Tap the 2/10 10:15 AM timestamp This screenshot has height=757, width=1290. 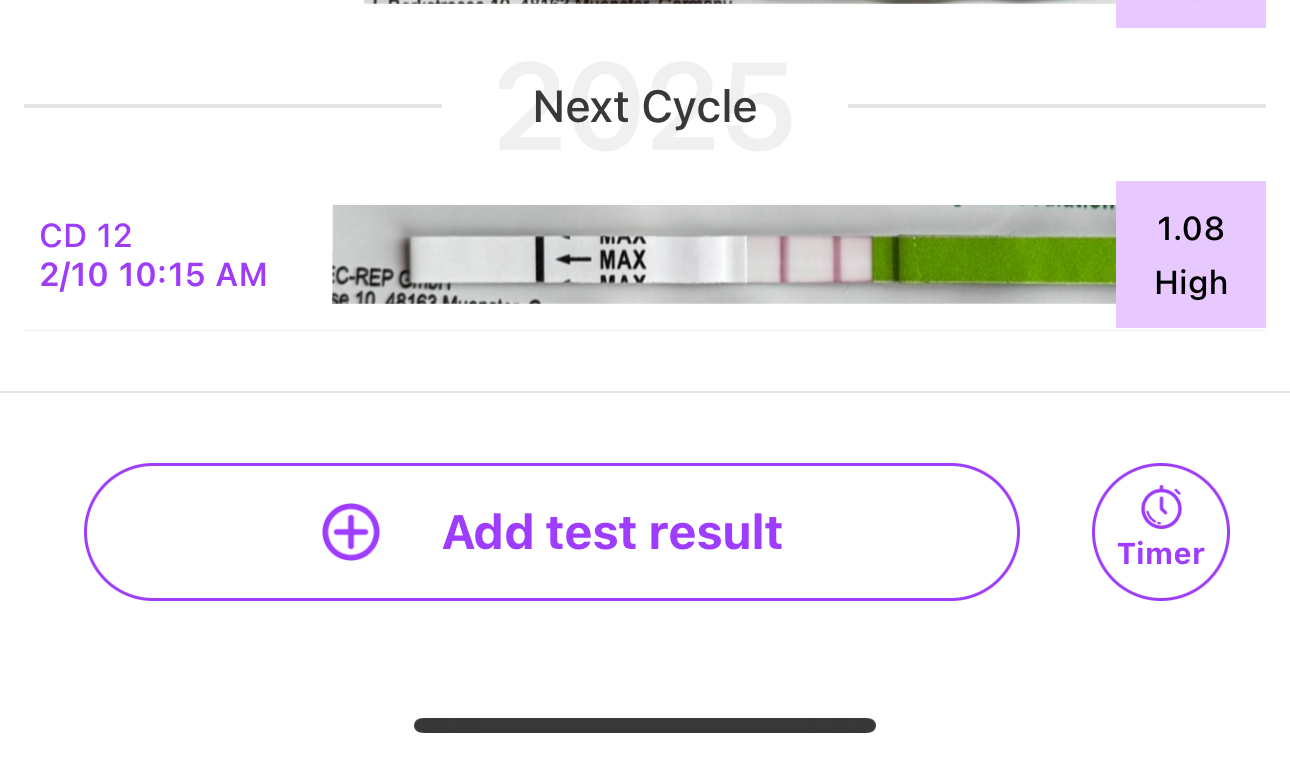(153, 275)
